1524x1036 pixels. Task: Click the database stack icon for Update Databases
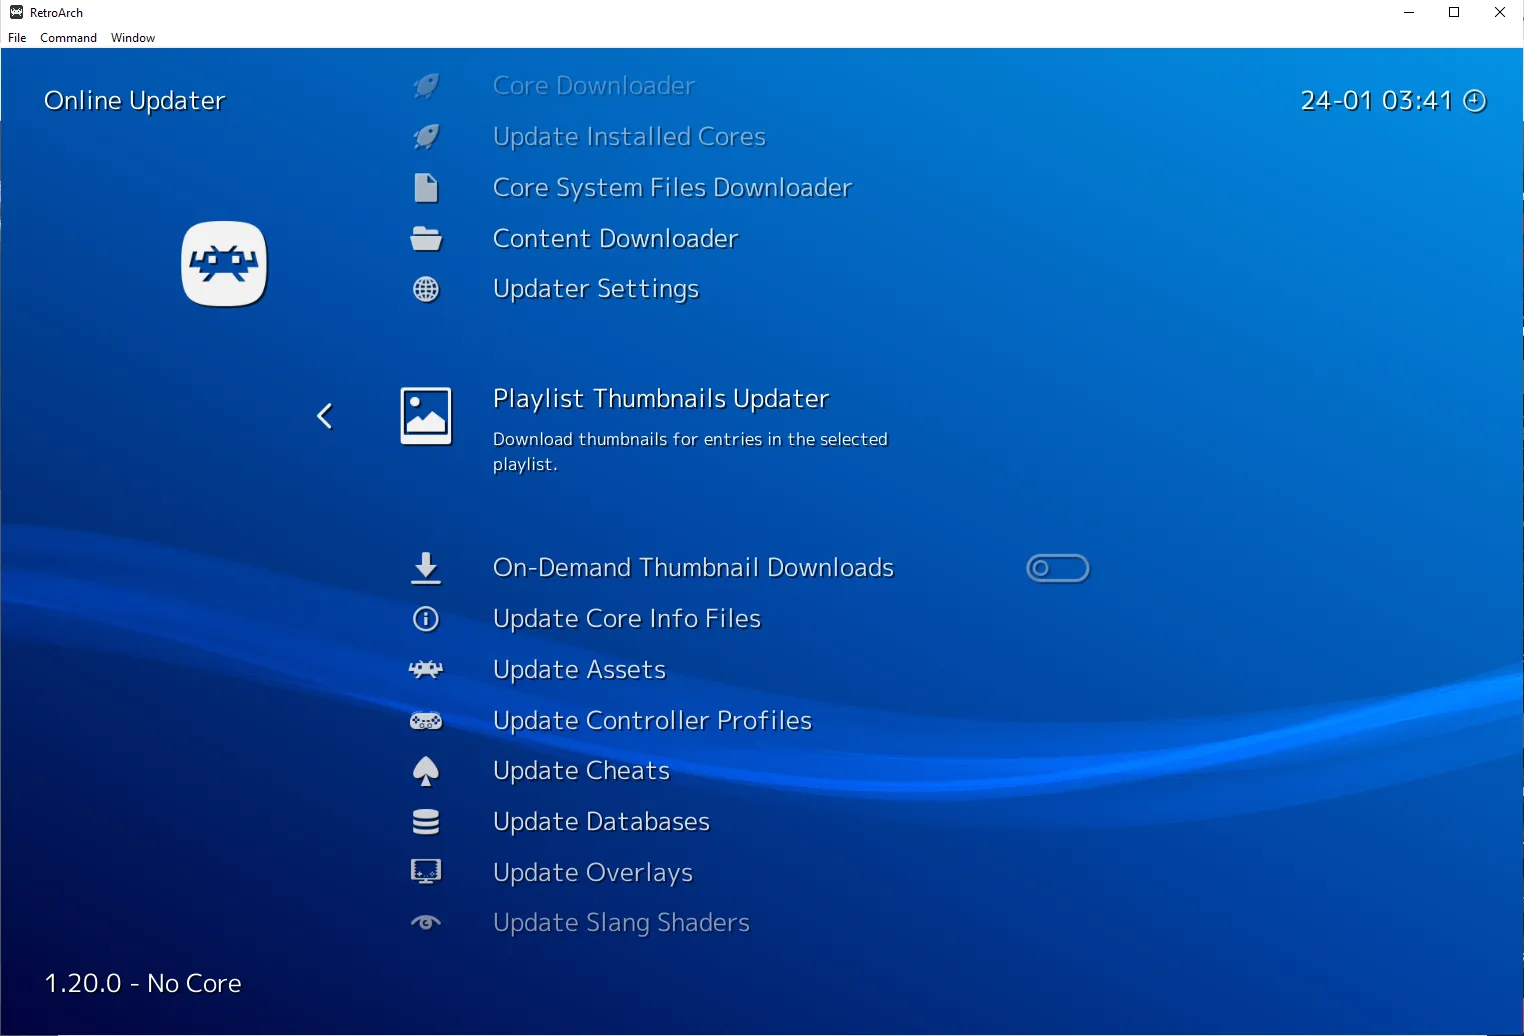[x=426, y=822]
